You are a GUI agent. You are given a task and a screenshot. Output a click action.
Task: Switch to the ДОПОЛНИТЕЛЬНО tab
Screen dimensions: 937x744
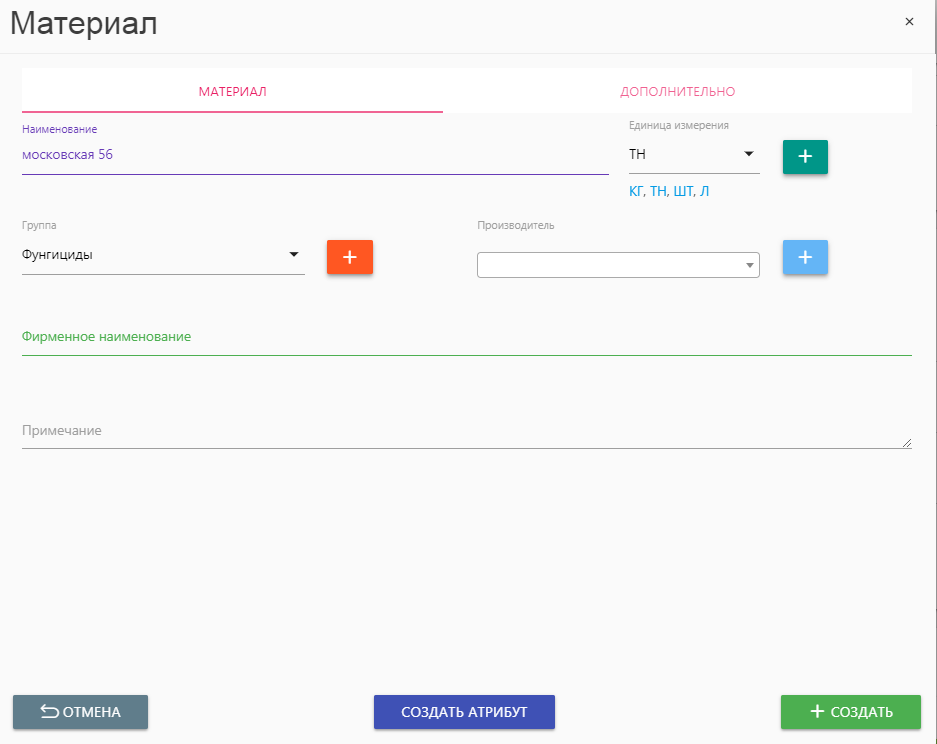click(677, 92)
